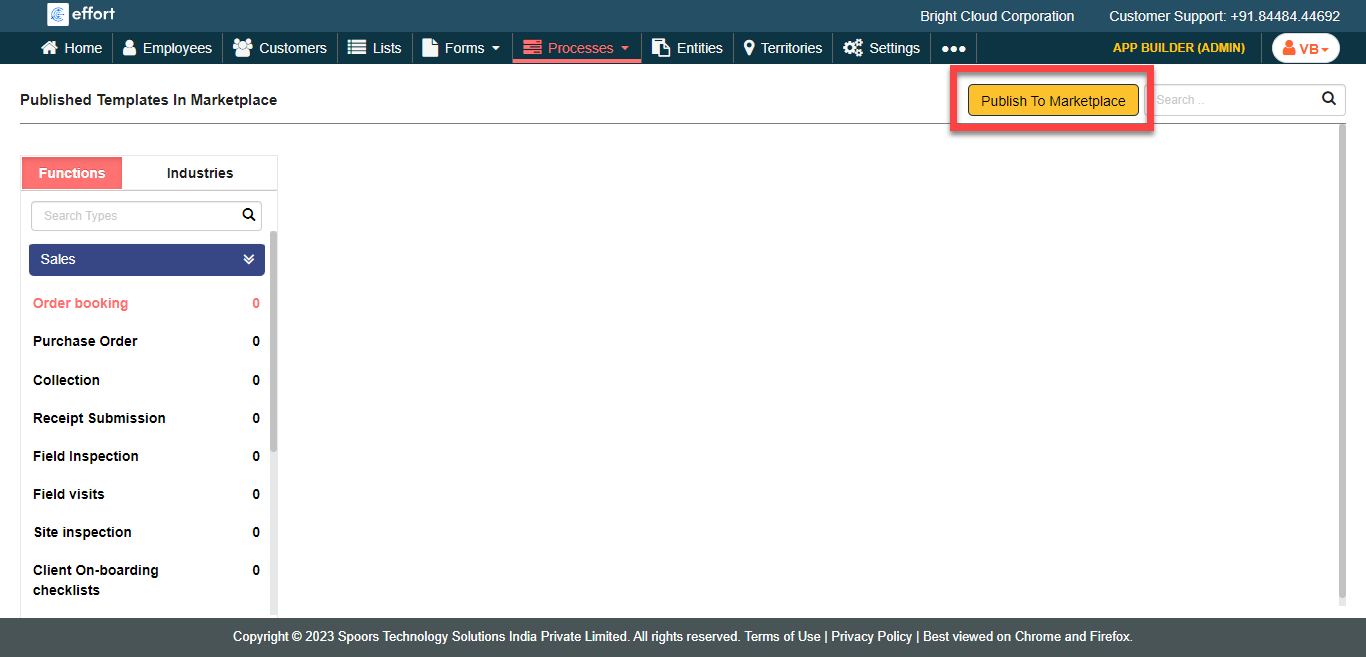
Task: Click the magnifier in Search Types box
Action: pos(249,215)
